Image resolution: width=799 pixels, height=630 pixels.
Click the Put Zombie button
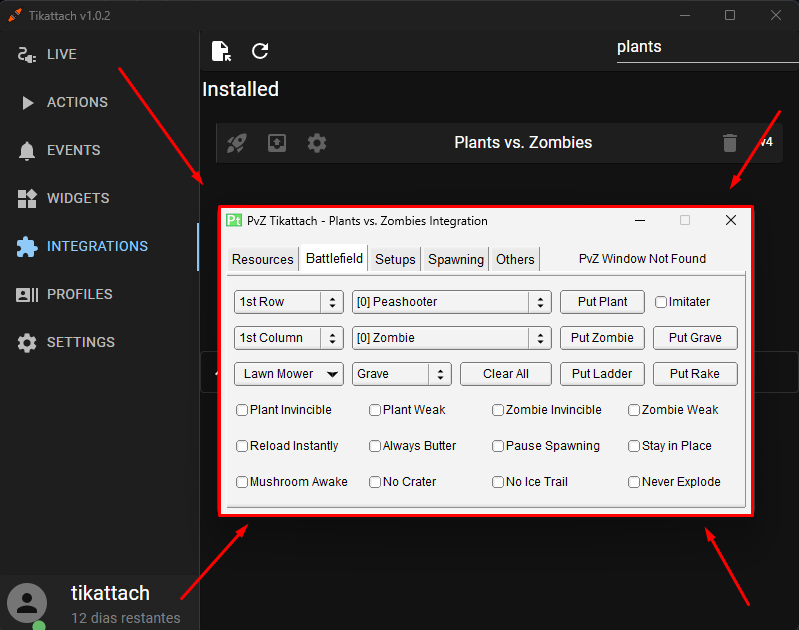[602, 338]
